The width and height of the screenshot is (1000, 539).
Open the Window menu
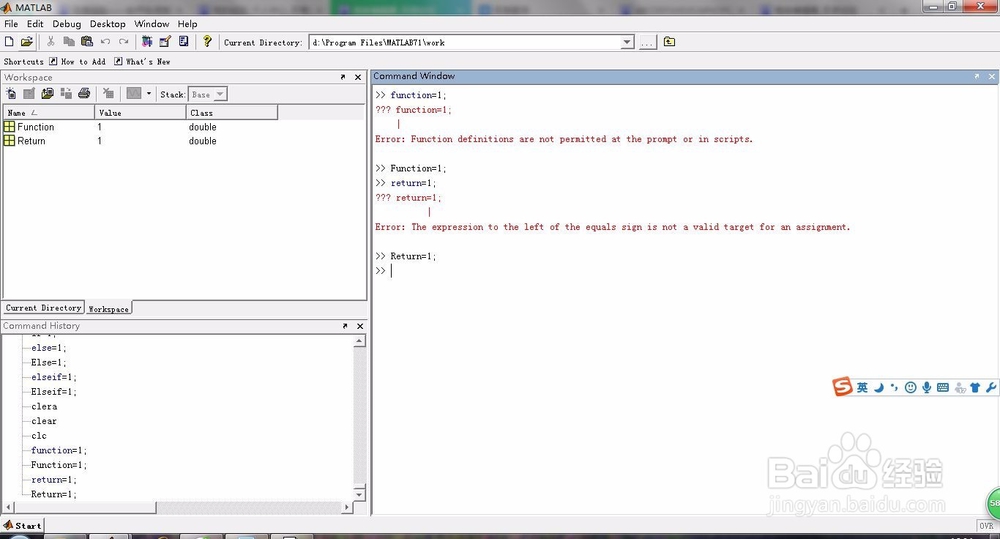[151, 24]
